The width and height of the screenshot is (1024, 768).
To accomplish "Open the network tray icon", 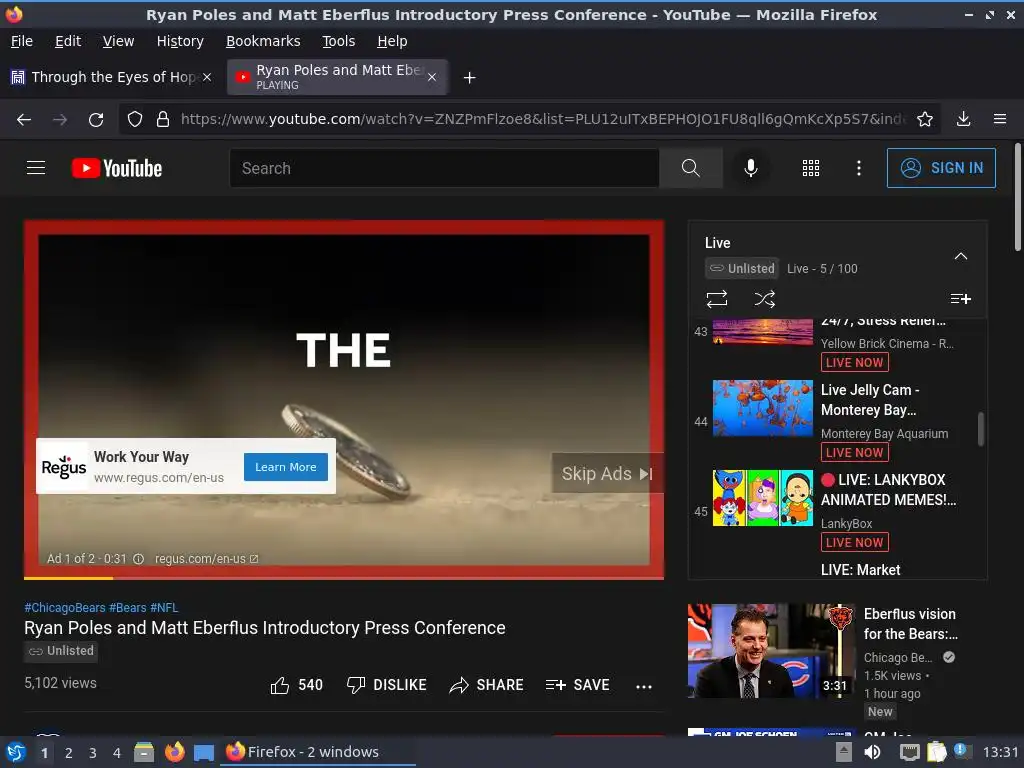I will pyautogui.click(x=909, y=752).
